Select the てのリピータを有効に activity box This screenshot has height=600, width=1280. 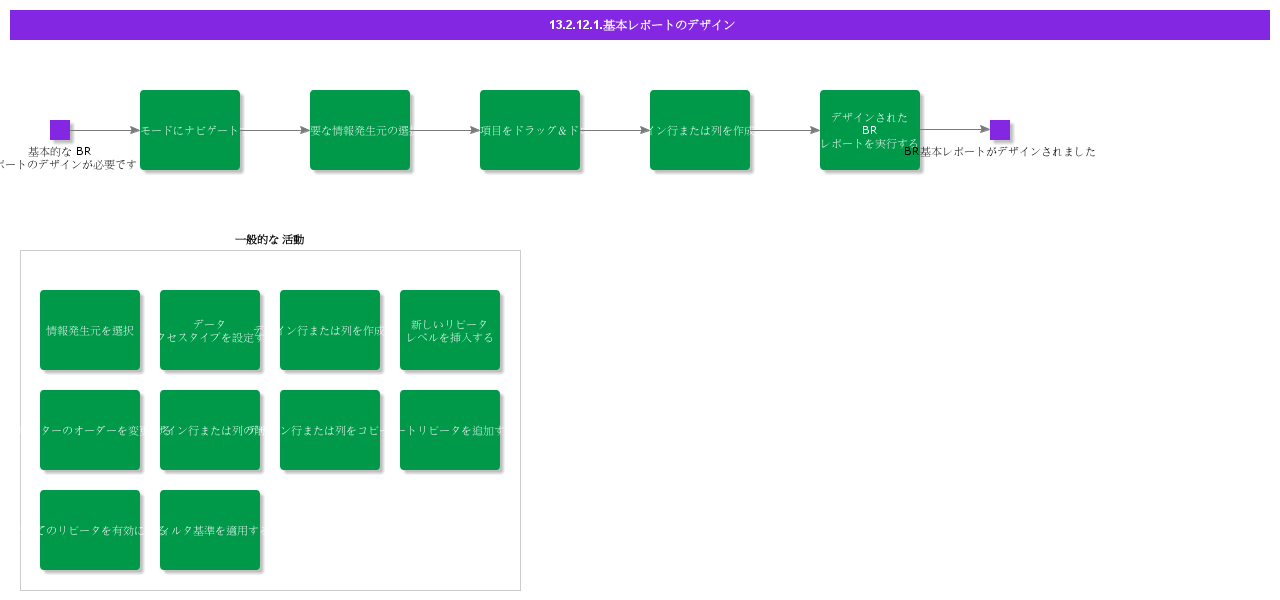pos(90,530)
